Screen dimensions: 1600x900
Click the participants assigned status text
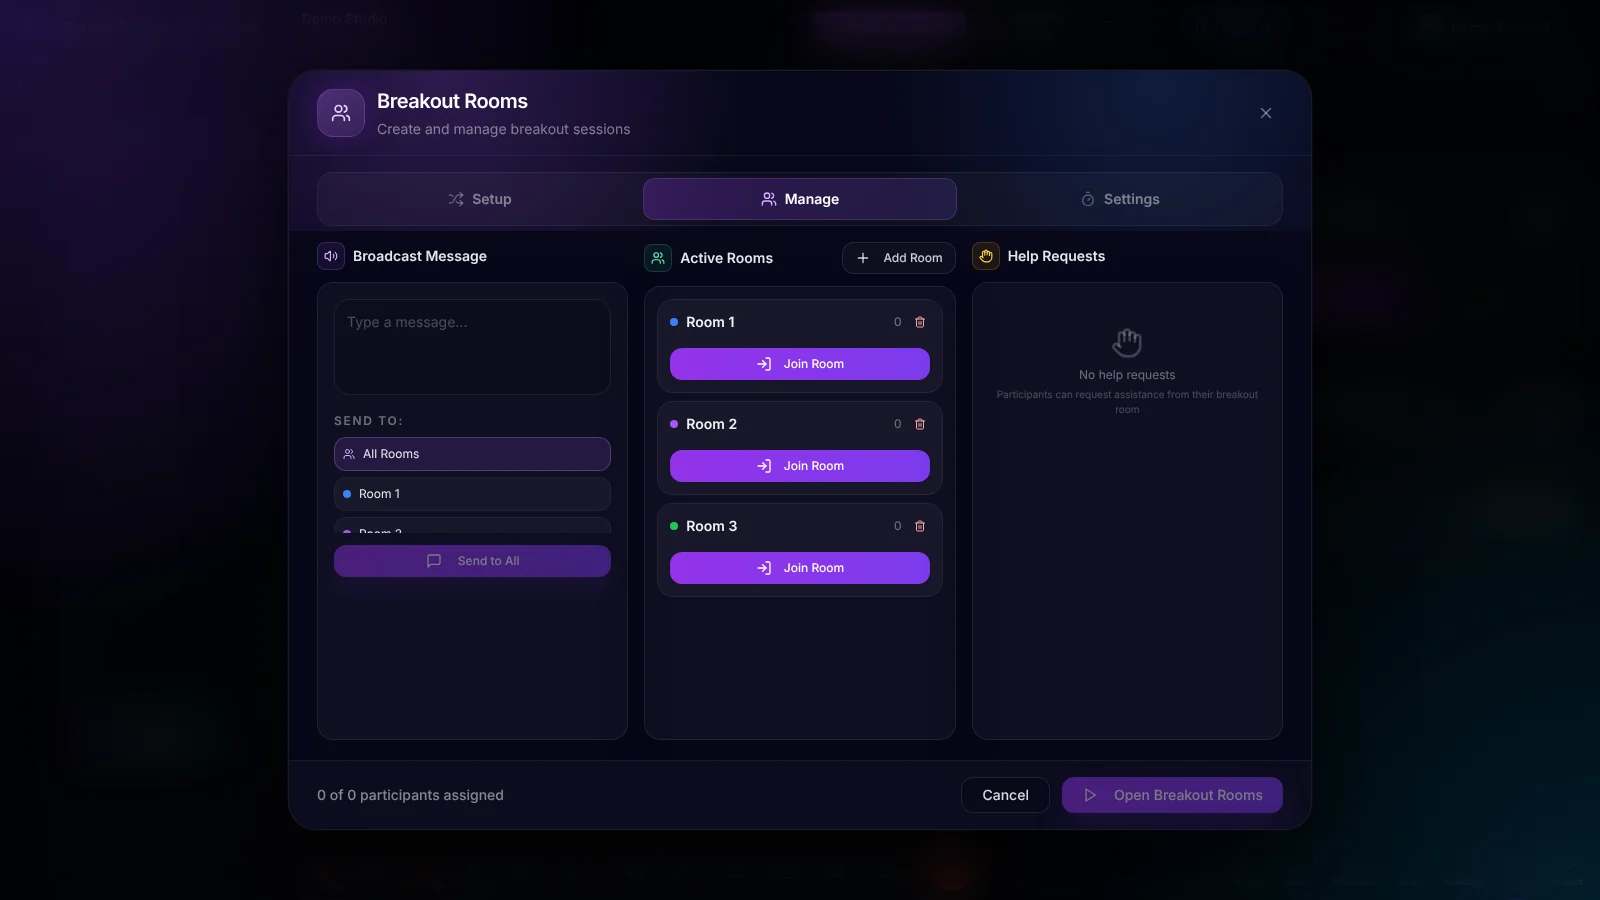pos(410,795)
